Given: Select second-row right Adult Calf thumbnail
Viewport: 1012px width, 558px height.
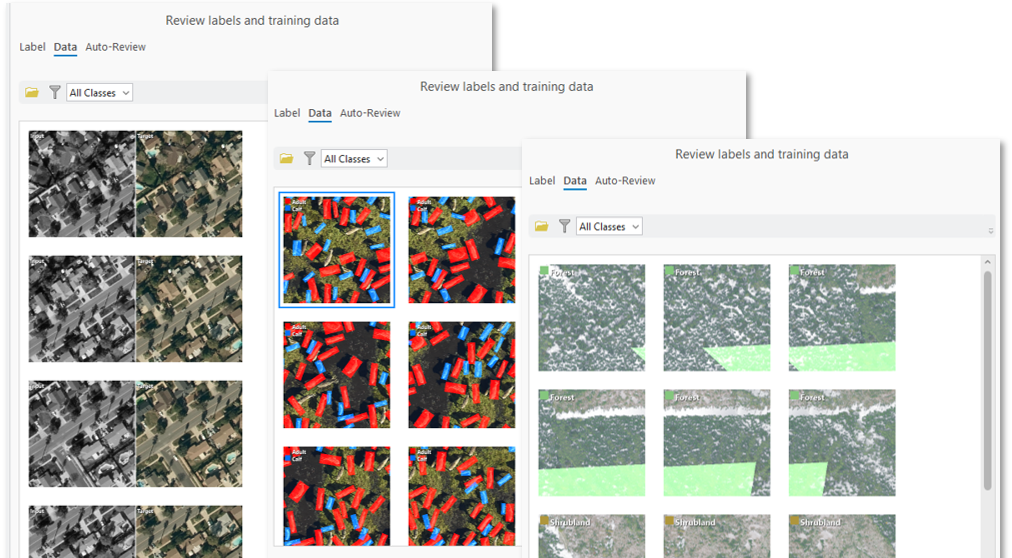Looking at the screenshot, I should [462, 375].
